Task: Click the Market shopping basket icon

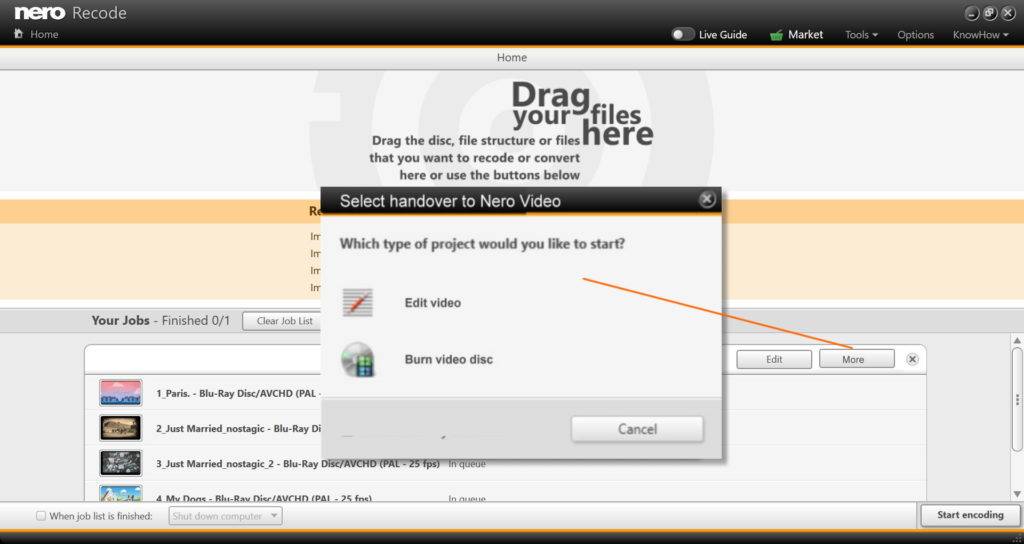Action: pos(776,35)
